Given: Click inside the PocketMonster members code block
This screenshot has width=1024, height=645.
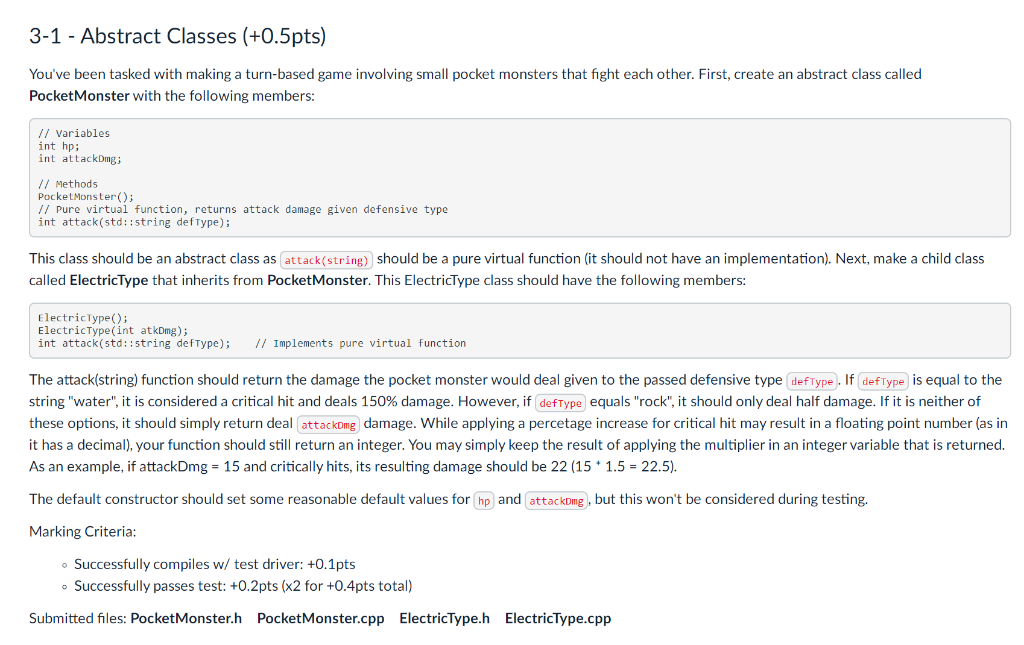Looking at the screenshot, I should click(520, 178).
